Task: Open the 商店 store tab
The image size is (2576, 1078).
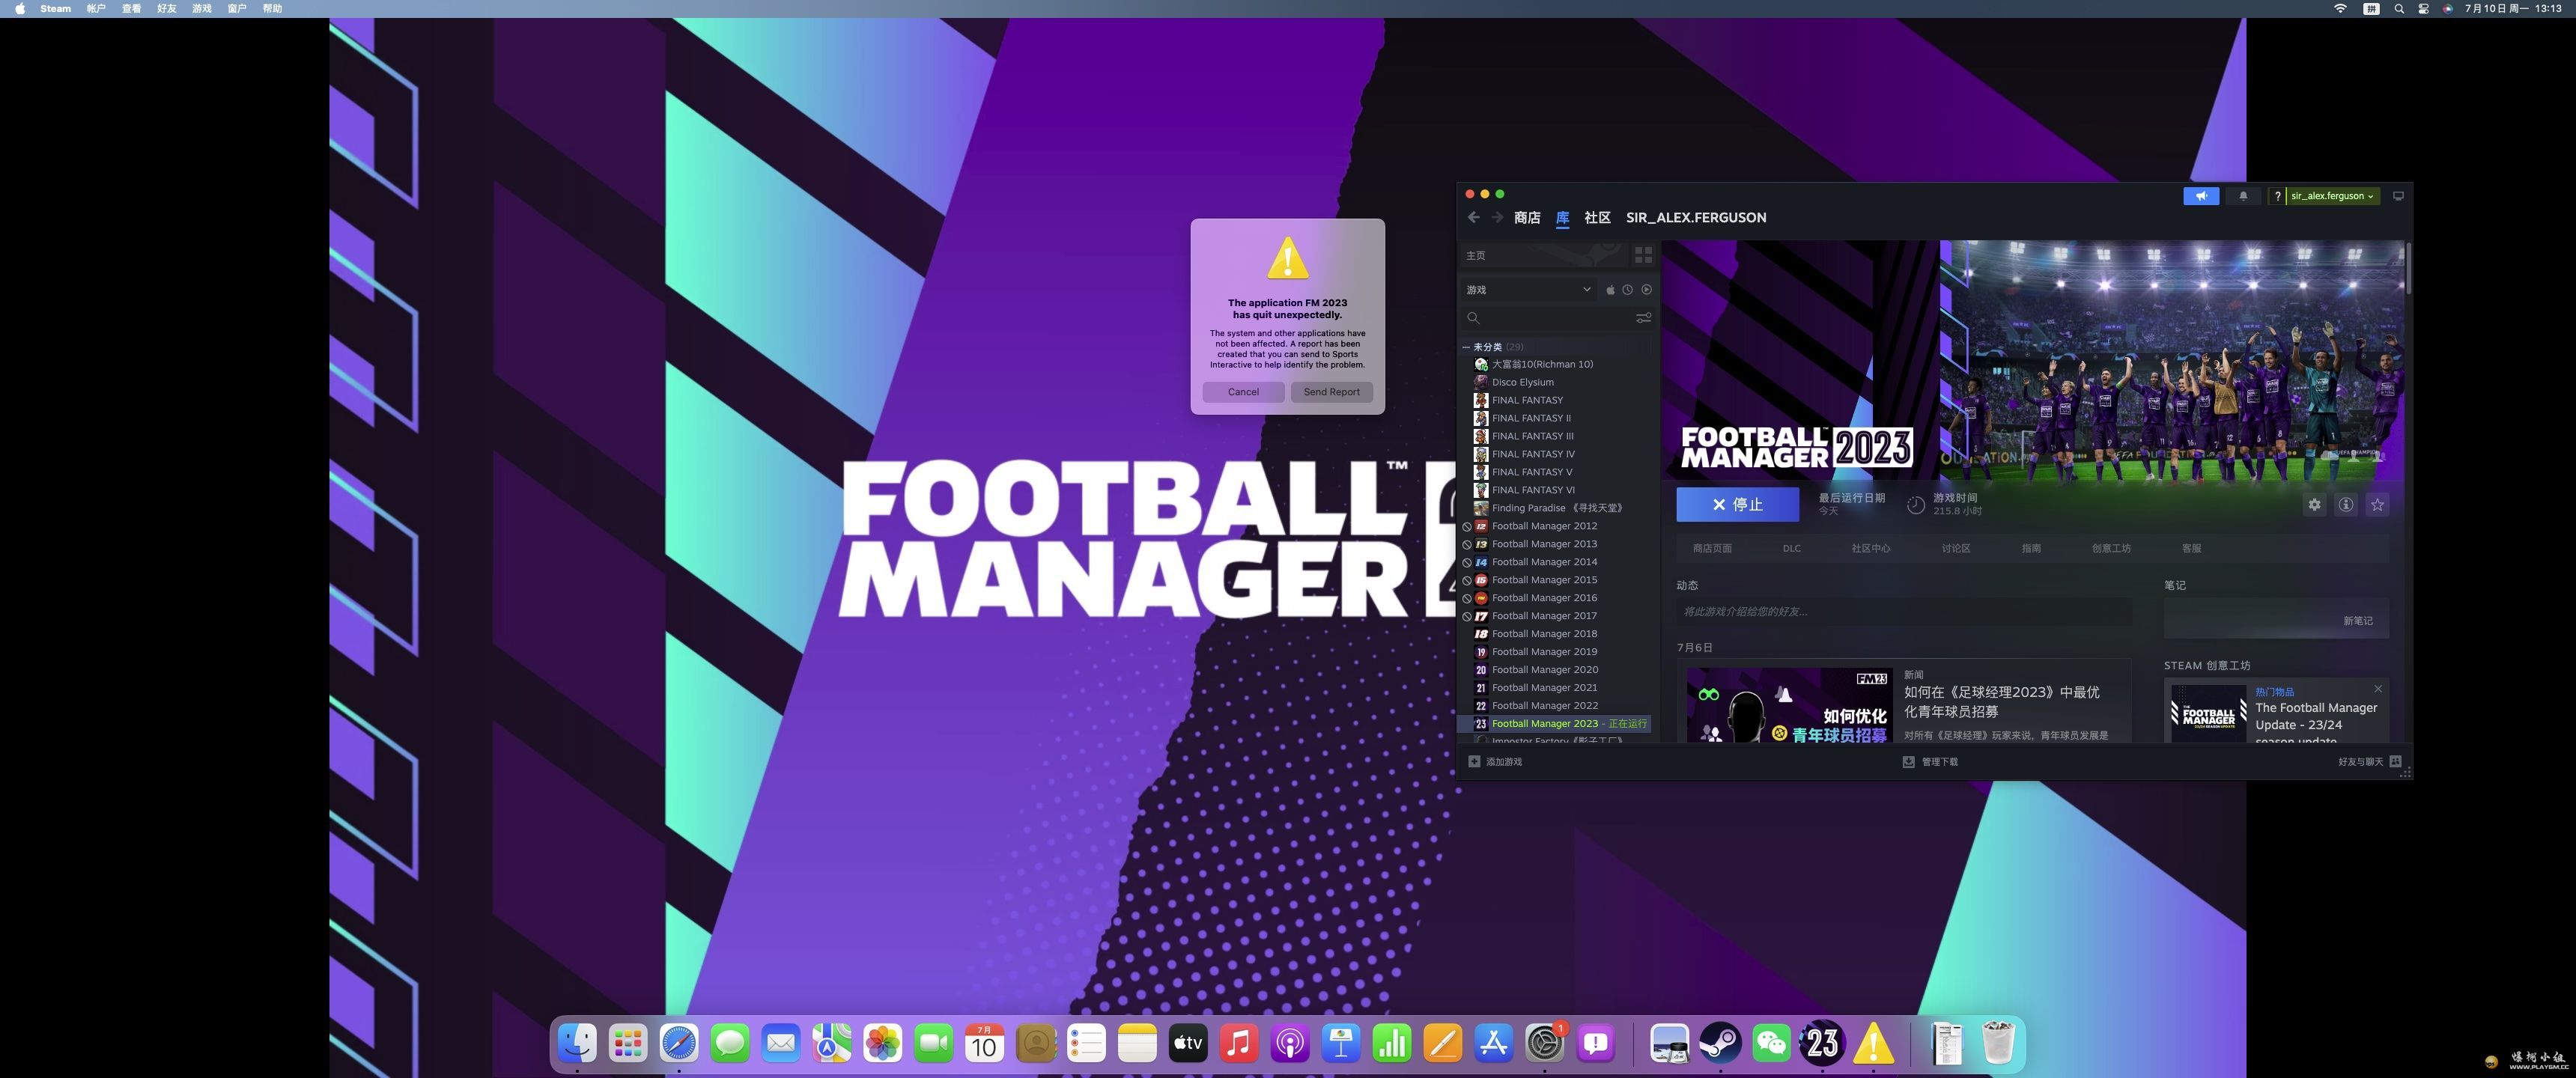Action: coord(1526,218)
